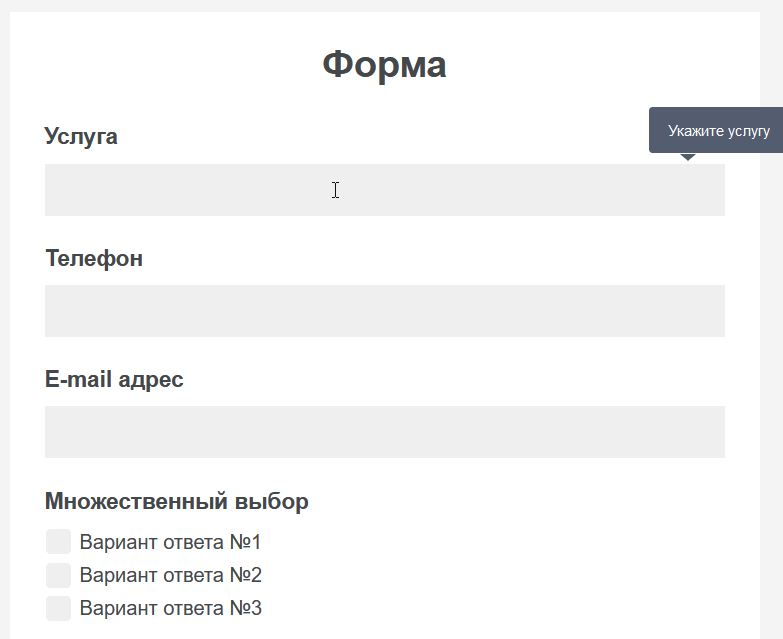Focus the Телефон text field
The width and height of the screenshot is (783, 639).
tap(384, 311)
